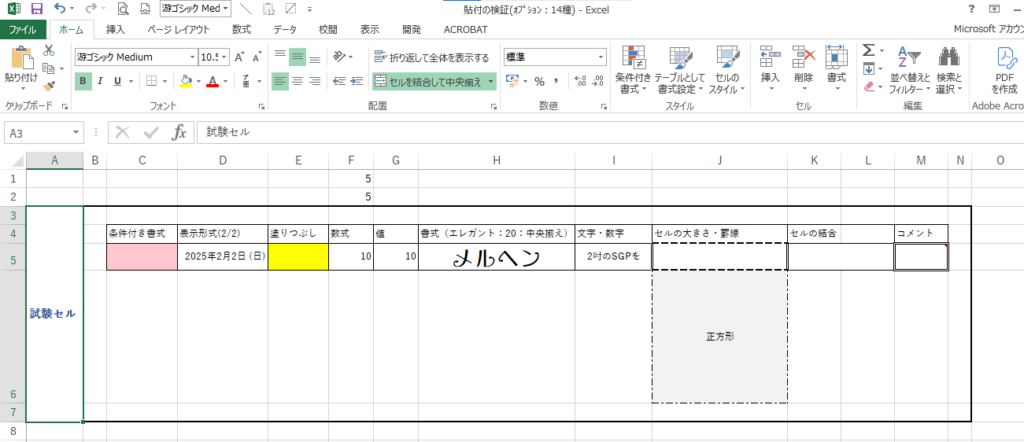Click the percent style icon
The width and height of the screenshot is (1024, 442).
click(x=539, y=81)
